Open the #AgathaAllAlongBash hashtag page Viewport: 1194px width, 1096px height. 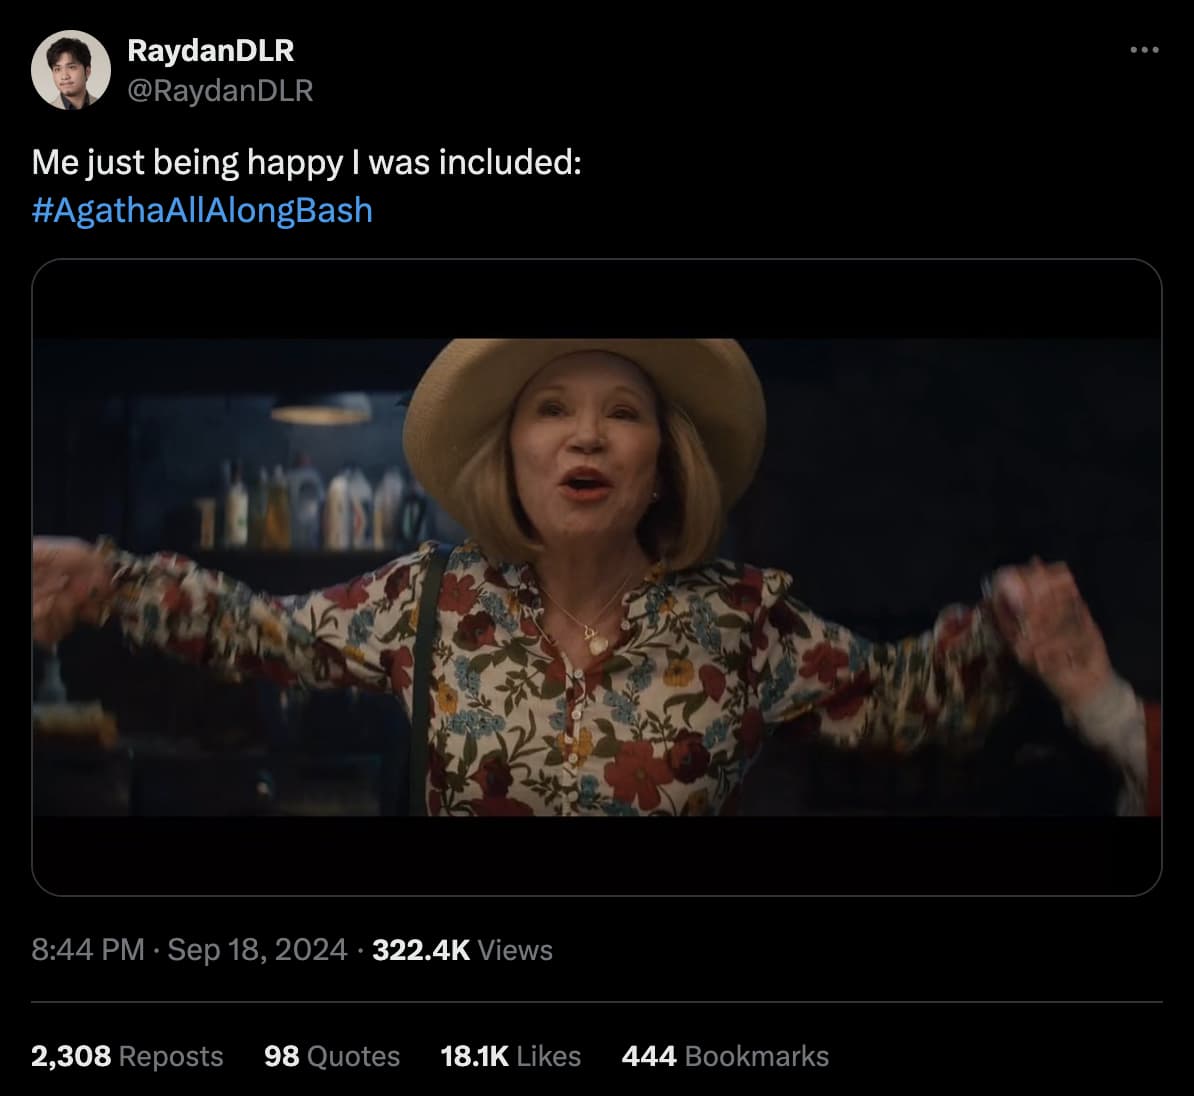203,211
